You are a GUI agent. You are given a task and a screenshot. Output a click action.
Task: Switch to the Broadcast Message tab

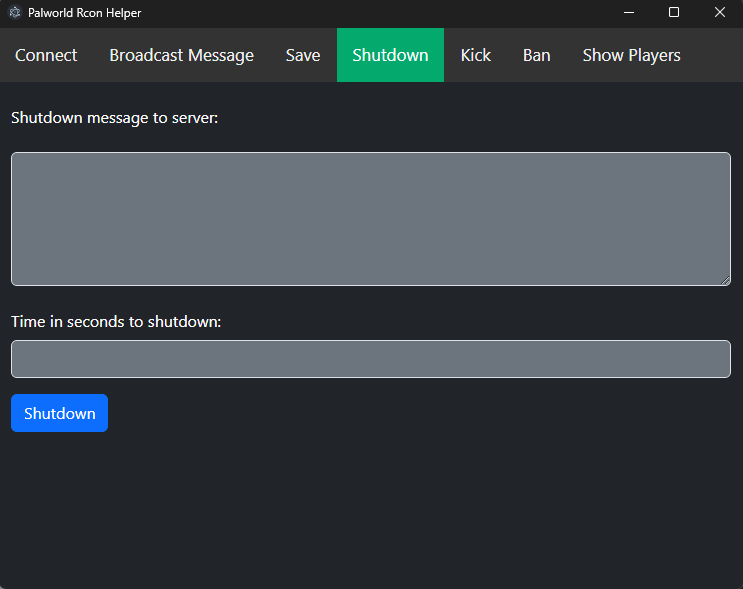tap(181, 55)
